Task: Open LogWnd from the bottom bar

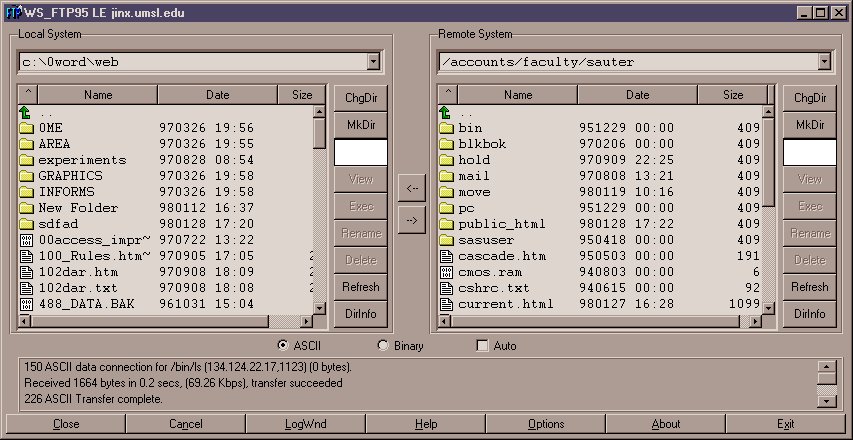Action: click(305, 424)
